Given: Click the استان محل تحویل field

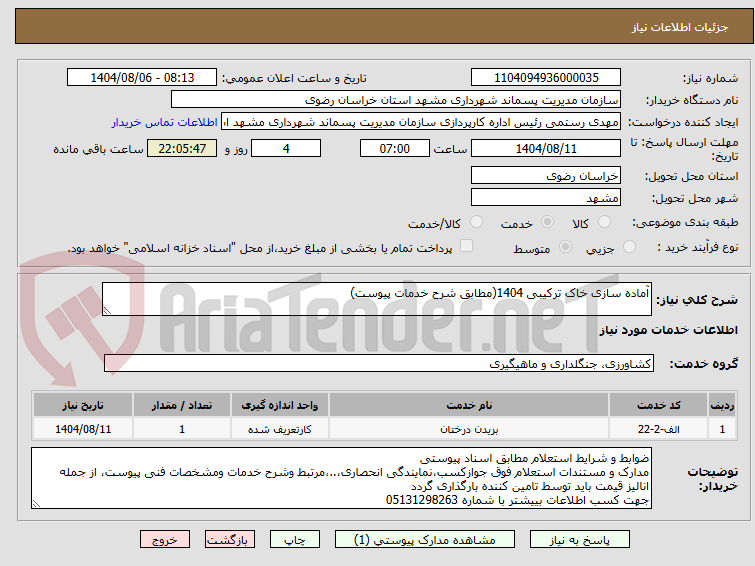Looking at the screenshot, I should click(x=546, y=175).
